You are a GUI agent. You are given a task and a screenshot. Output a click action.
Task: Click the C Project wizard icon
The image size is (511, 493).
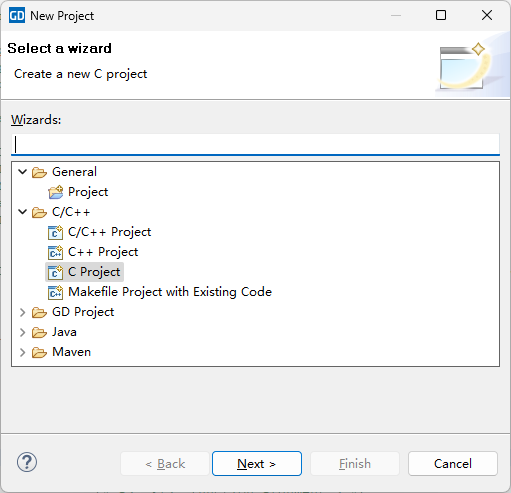click(x=55, y=272)
